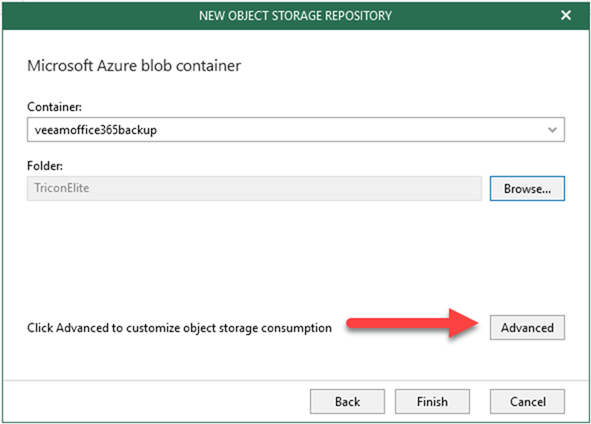Screen dimensions: 591x424
Task: Click the small down-arrow icon in container box
Action: (x=552, y=130)
